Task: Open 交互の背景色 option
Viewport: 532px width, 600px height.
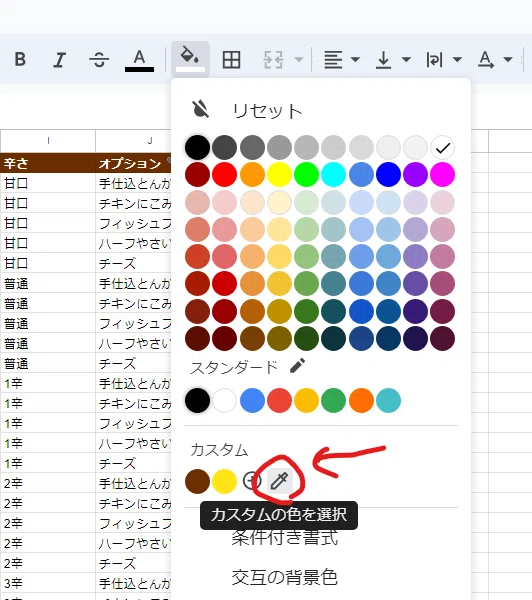Action: 285,577
